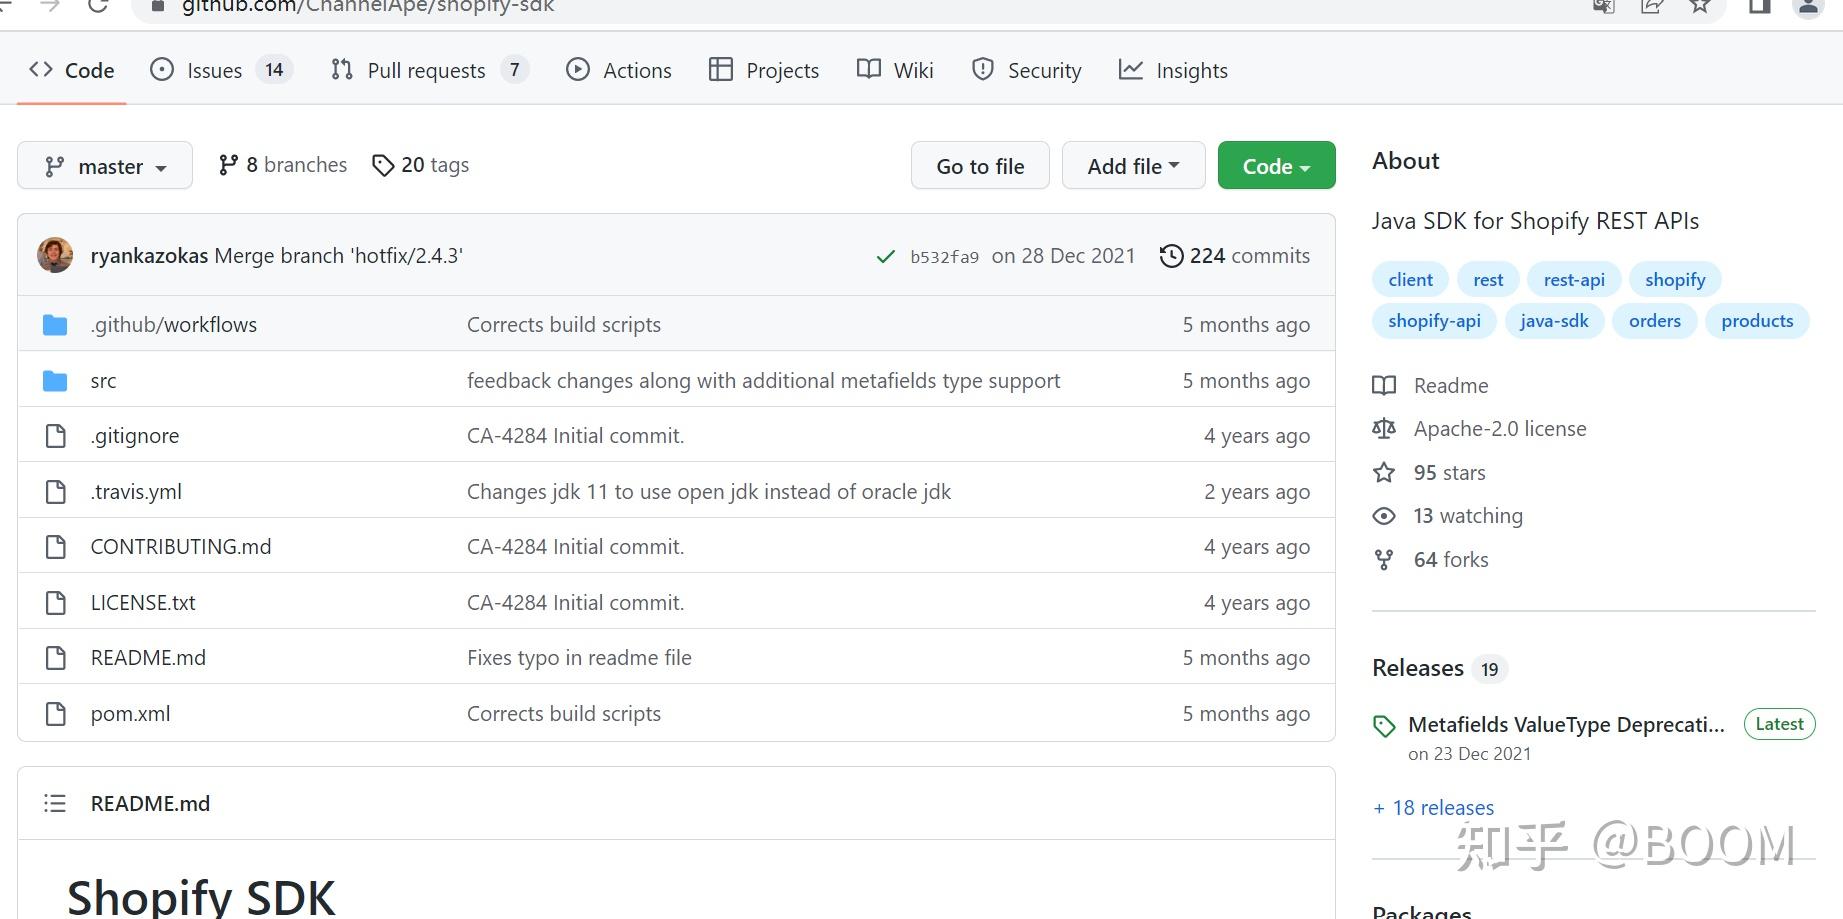The height and width of the screenshot is (919, 1843).
Task: Open 'feedback changes along with additional metafields' commit
Action: (x=764, y=381)
